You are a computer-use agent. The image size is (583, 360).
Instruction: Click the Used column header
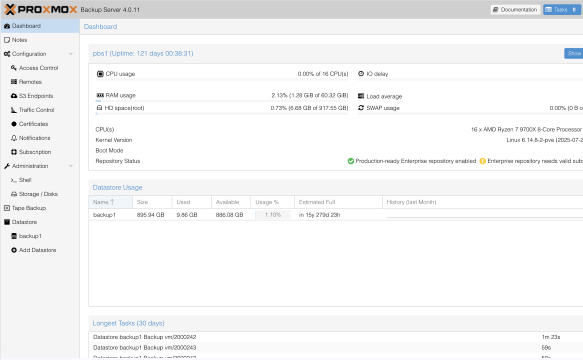(191, 202)
